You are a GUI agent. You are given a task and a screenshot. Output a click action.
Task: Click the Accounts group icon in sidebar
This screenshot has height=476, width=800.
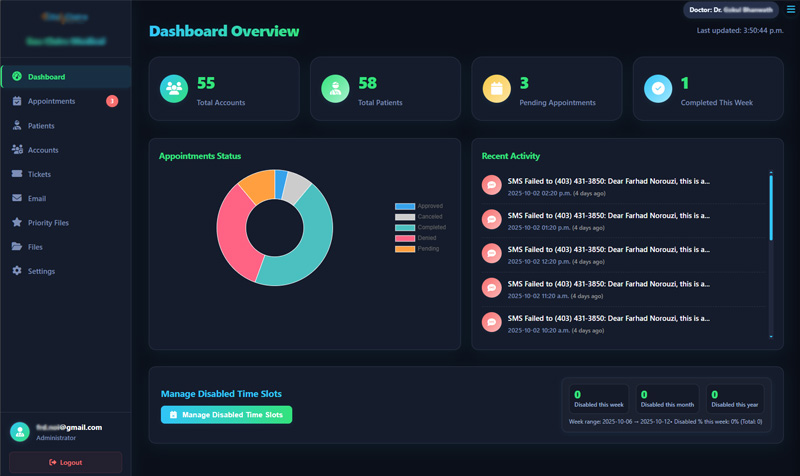[x=17, y=149]
